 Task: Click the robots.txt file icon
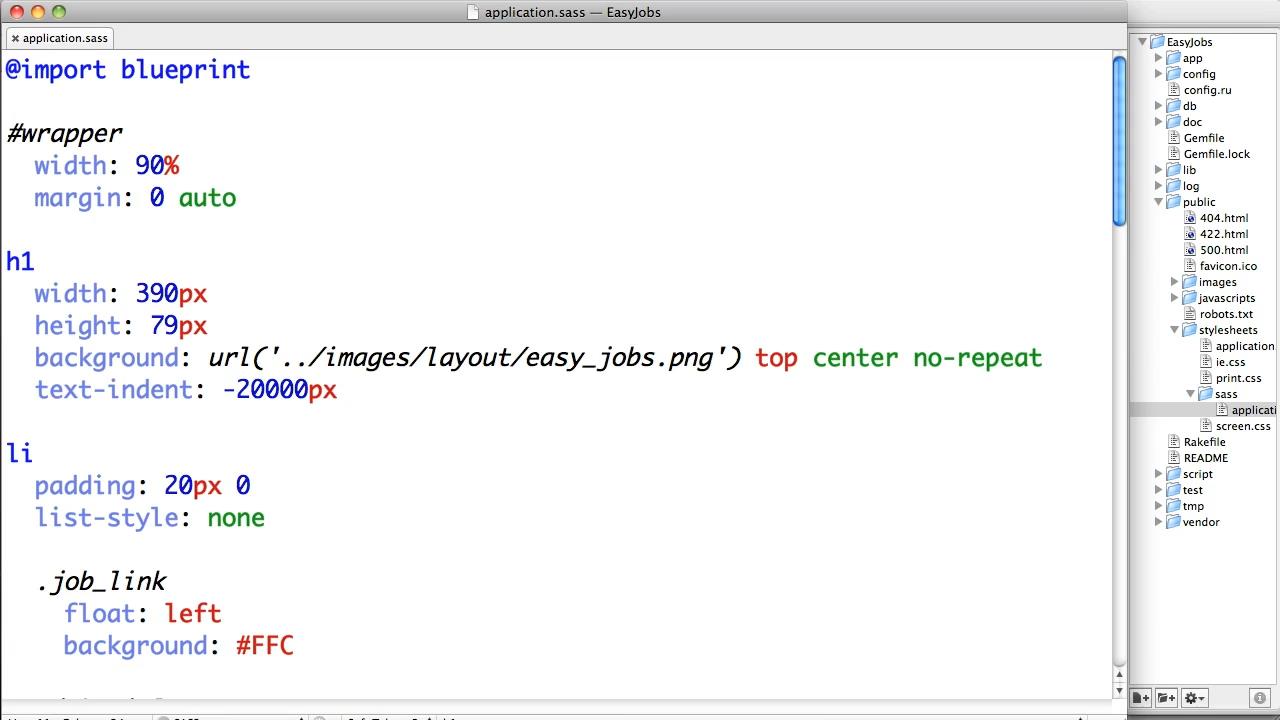point(1190,314)
